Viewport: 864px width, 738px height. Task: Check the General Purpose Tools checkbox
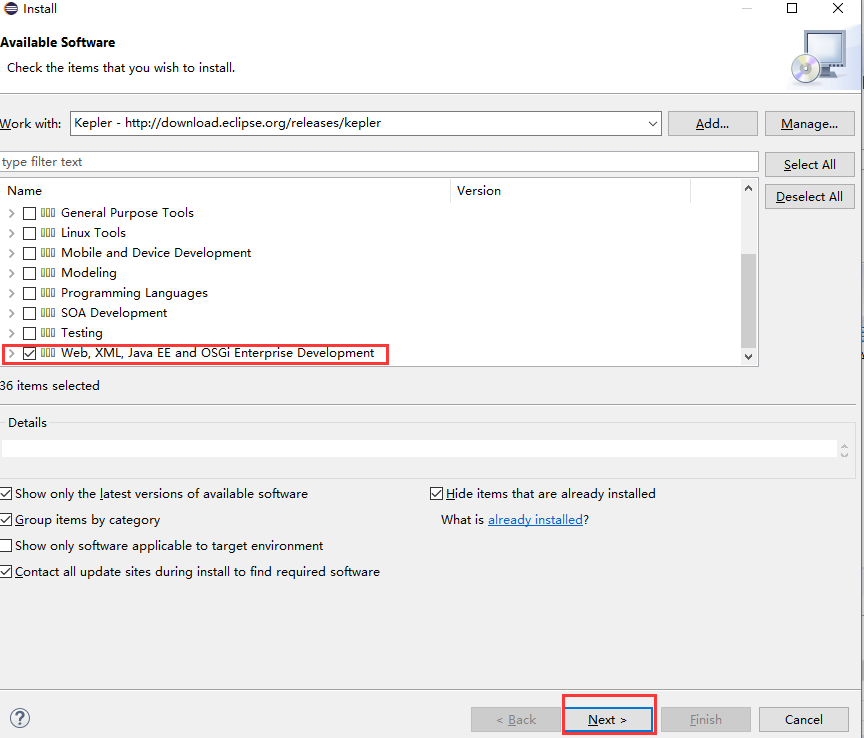click(29, 213)
